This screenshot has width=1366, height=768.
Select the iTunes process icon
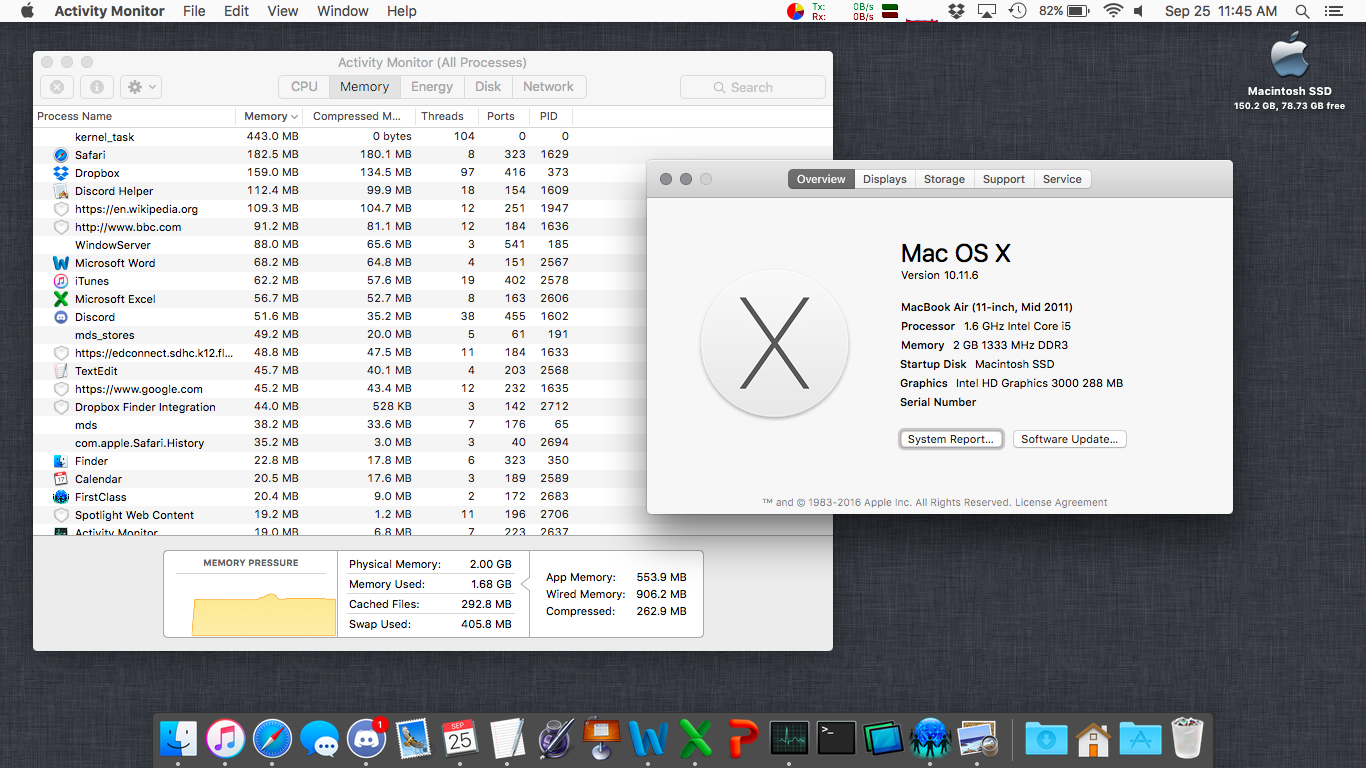(60, 281)
